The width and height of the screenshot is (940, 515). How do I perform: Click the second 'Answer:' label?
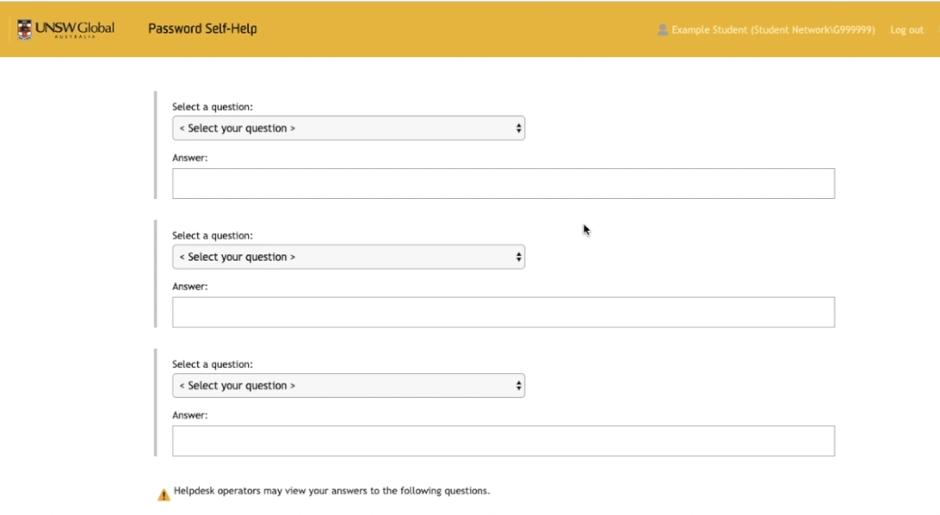point(190,287)
